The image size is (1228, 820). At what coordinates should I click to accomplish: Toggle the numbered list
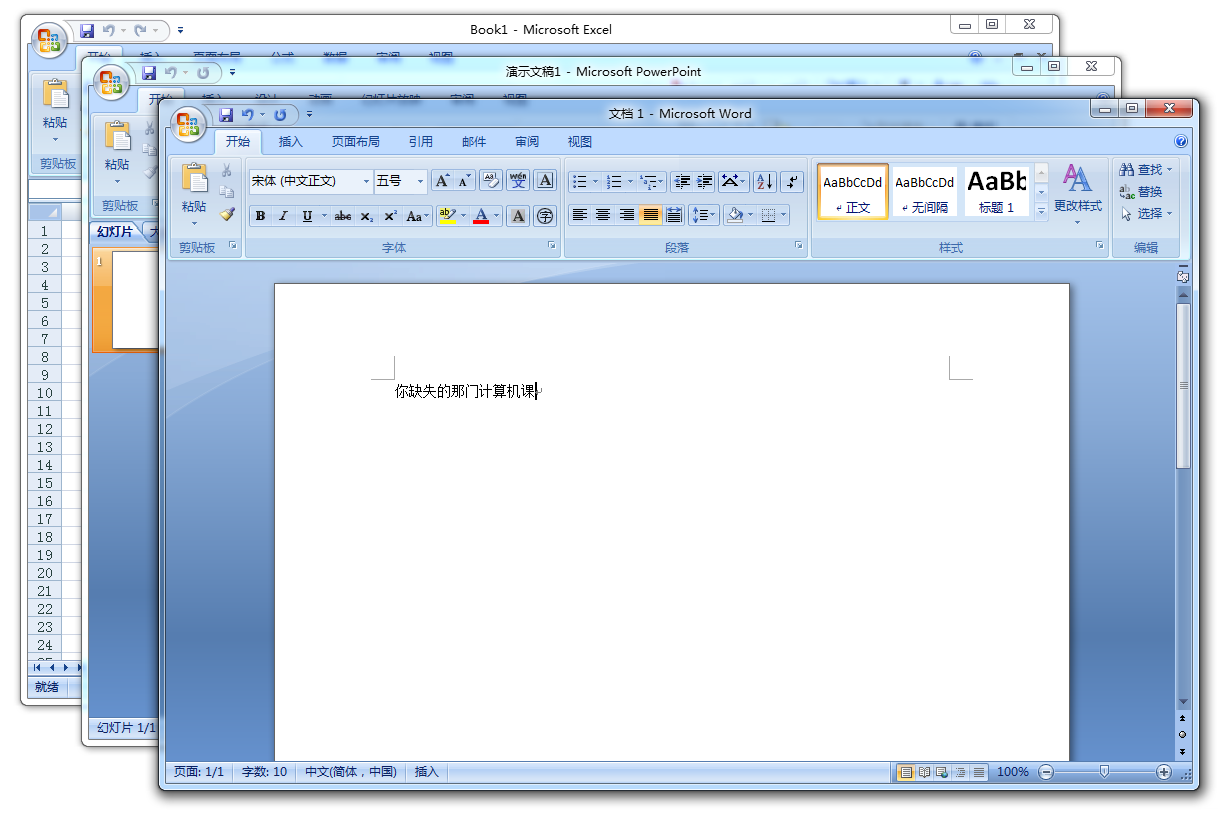(616, 182)
